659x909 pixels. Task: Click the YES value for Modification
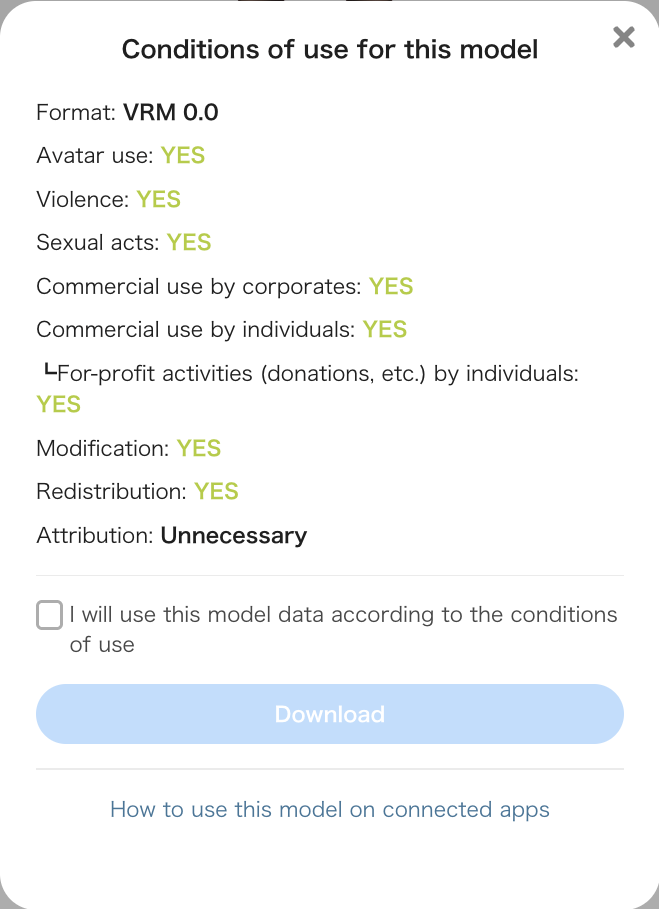tap(199, 448)
